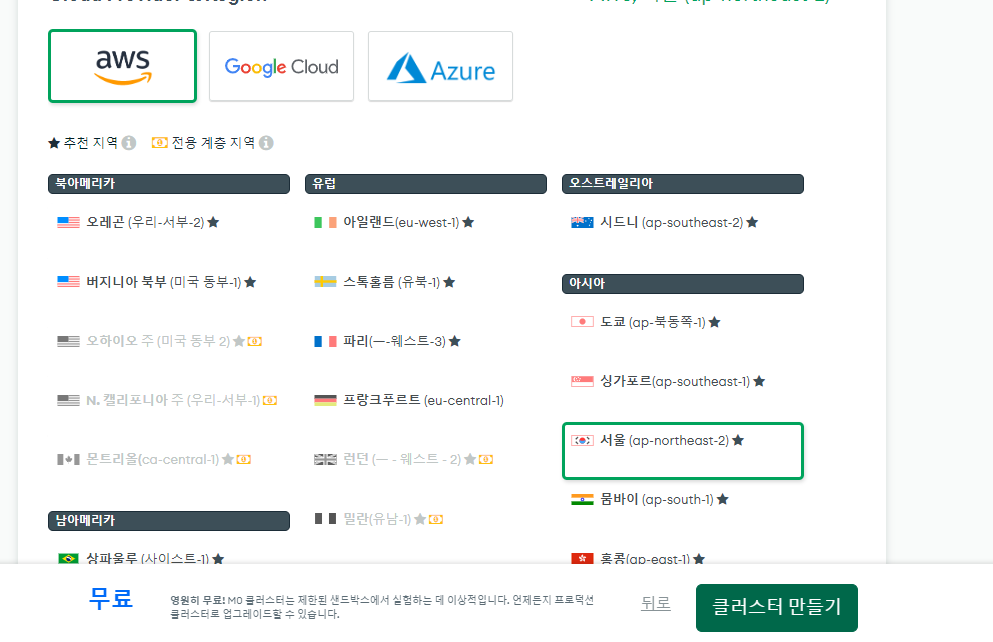
Task: Click the Singapore flag beside 싱가포르
Action: [x=583, y=381]
